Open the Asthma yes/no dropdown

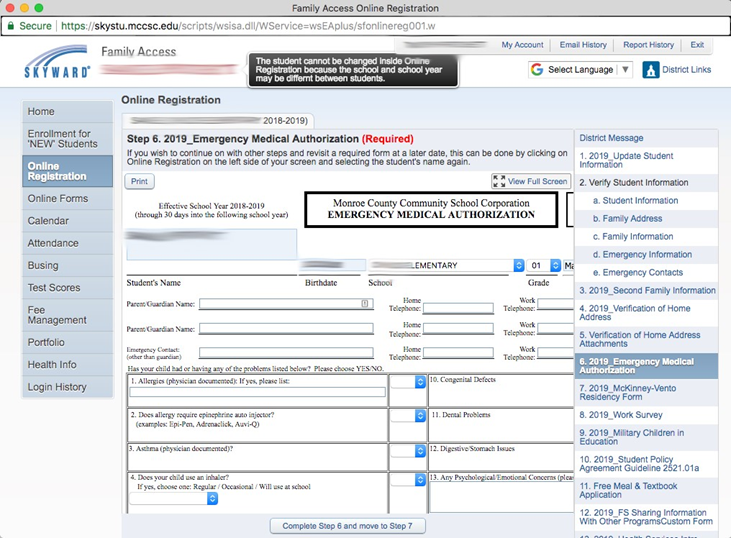tap(407, 451)
